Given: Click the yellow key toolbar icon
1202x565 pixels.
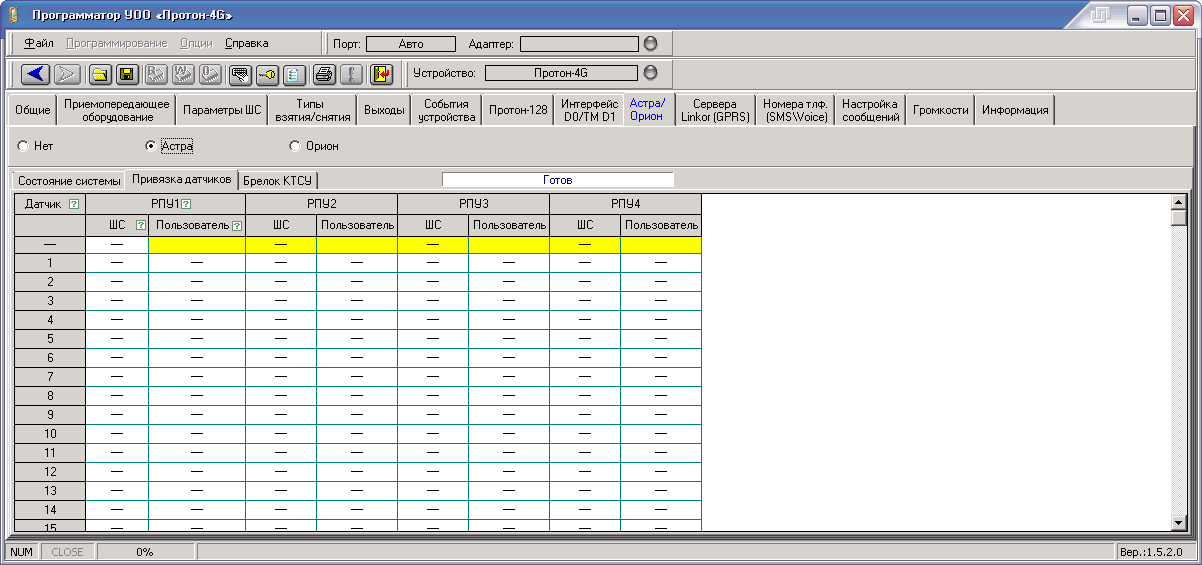Looking at the screenshot, I should [268, 73].
